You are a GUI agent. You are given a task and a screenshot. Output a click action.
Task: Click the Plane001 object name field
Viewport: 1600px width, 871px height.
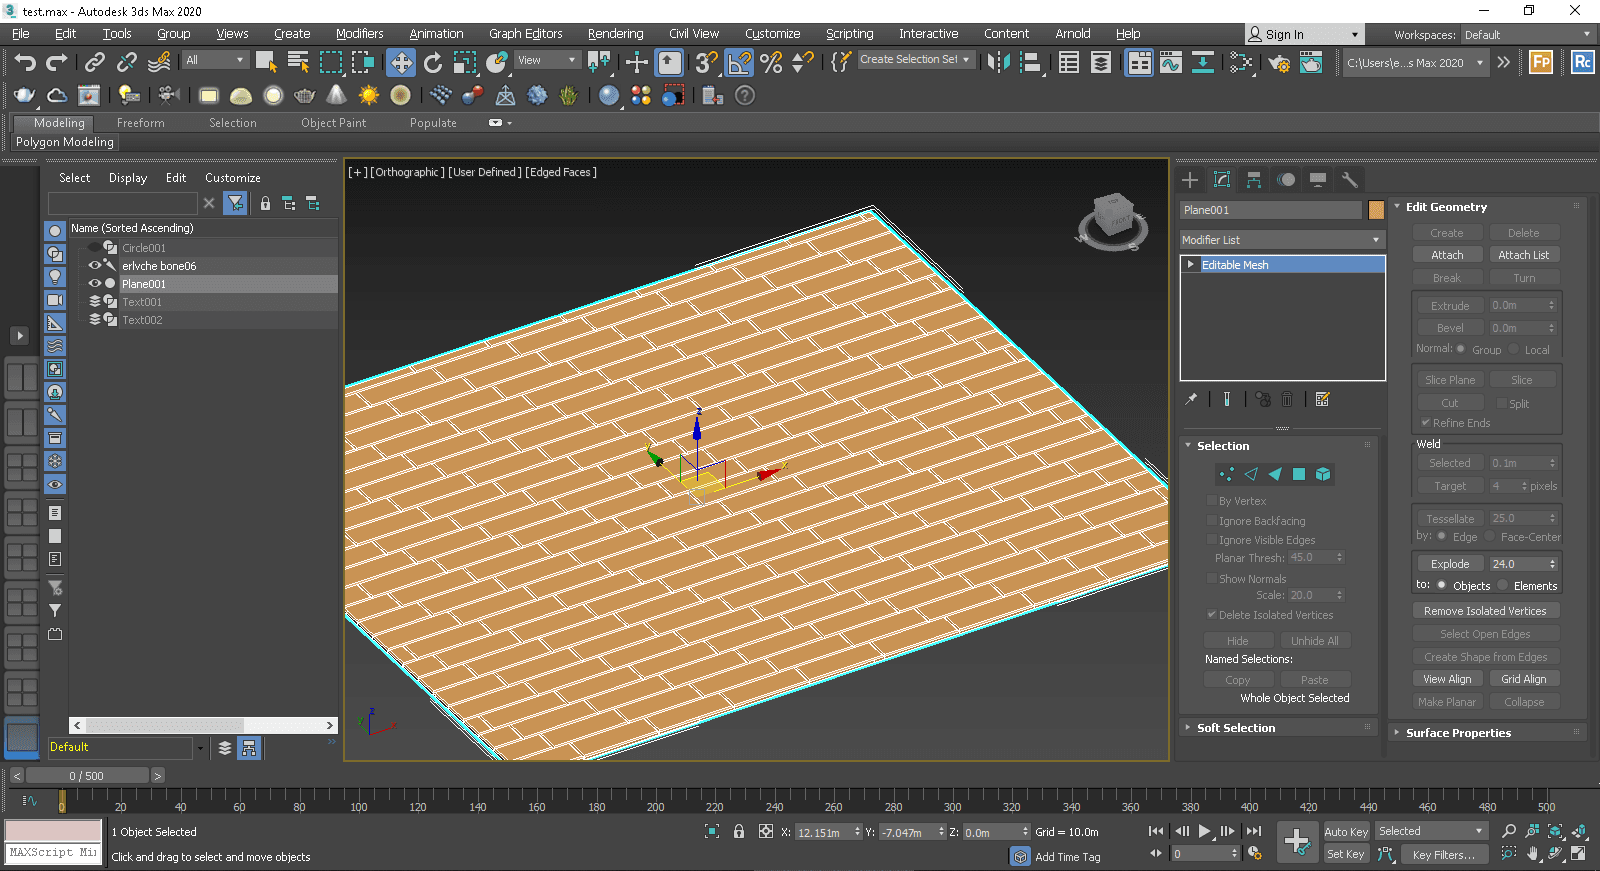(1270, 210)
